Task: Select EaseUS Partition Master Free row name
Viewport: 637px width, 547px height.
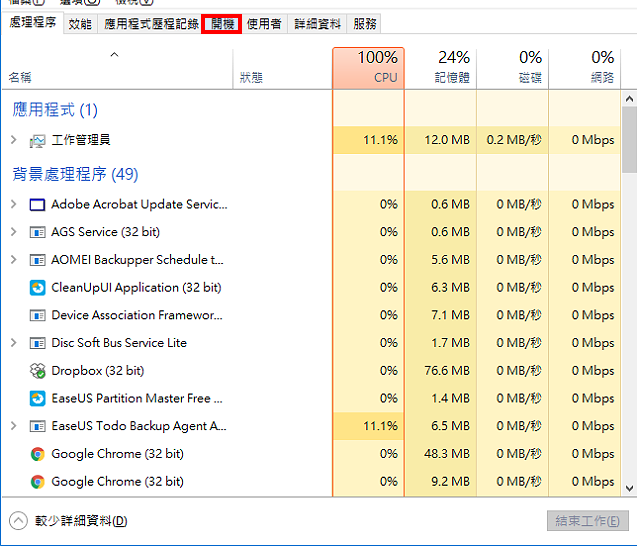Action: tap(137, 398)
